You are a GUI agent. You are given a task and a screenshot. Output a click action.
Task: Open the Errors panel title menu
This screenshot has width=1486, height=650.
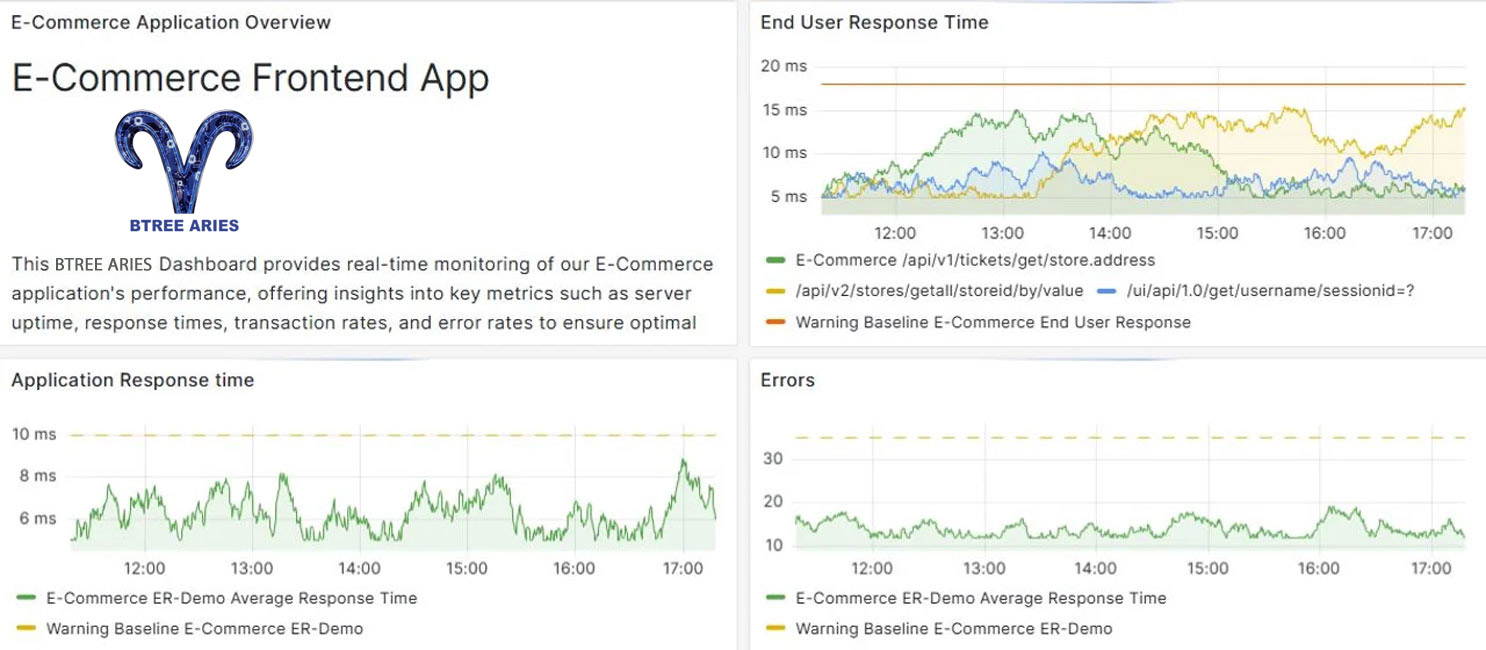(x=787, y=380)
